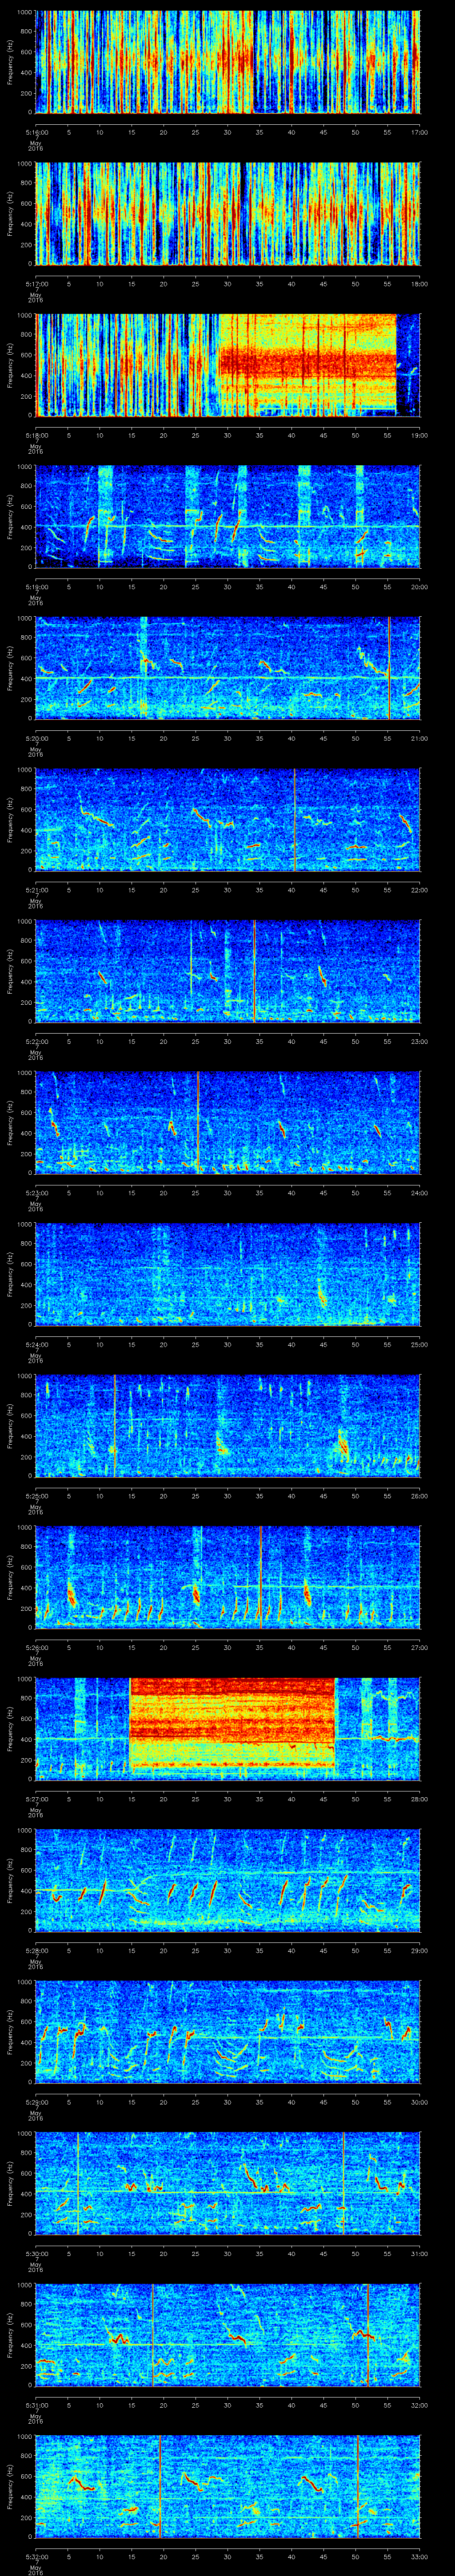Viewport: 455px width, 2576px height.
Task: Click the '19:00' axis end label
Action: [420, 435]
